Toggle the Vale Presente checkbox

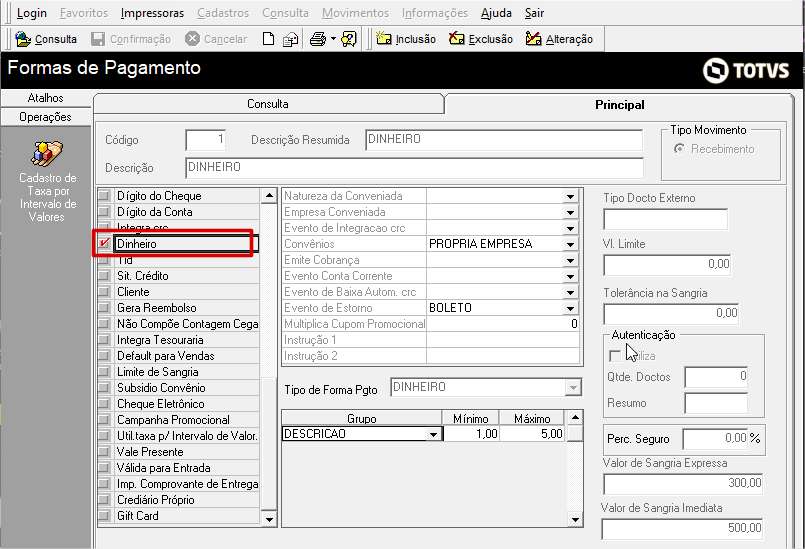click(104, 451)
